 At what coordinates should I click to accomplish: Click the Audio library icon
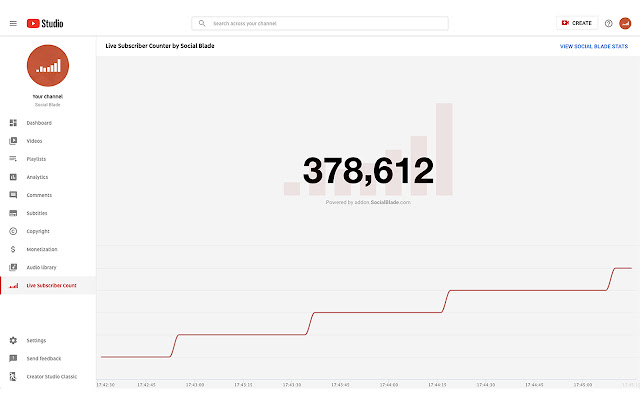tap(13, 267)
